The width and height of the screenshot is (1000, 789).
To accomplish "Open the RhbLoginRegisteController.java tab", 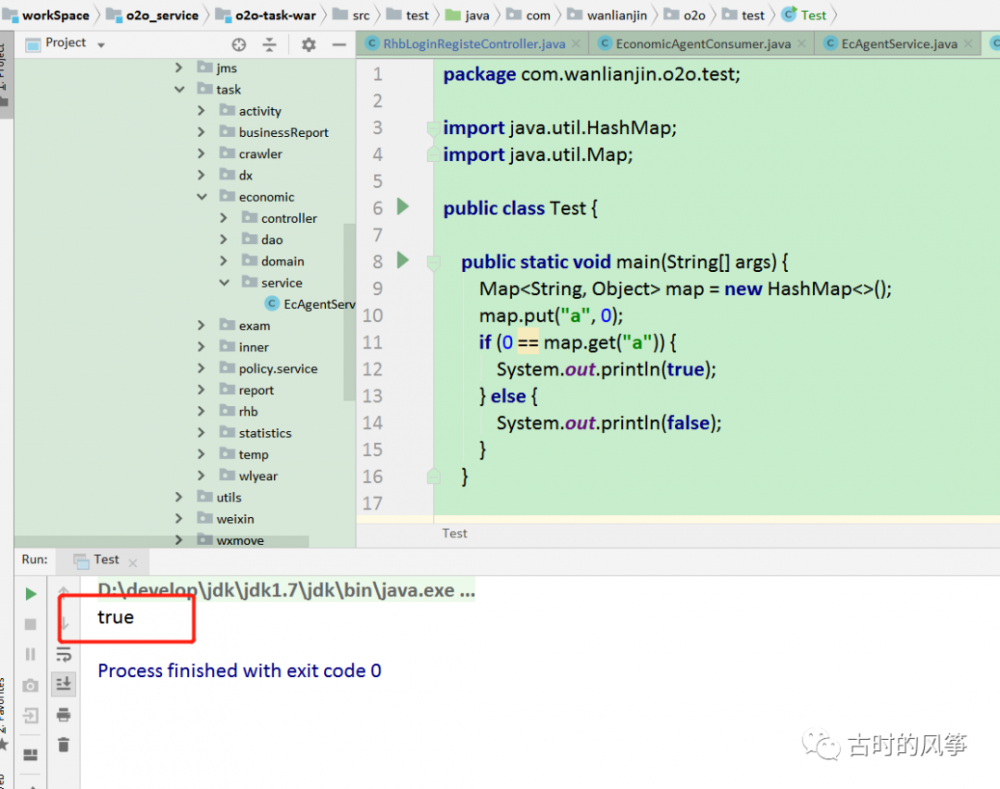I will tap(471, 43).
